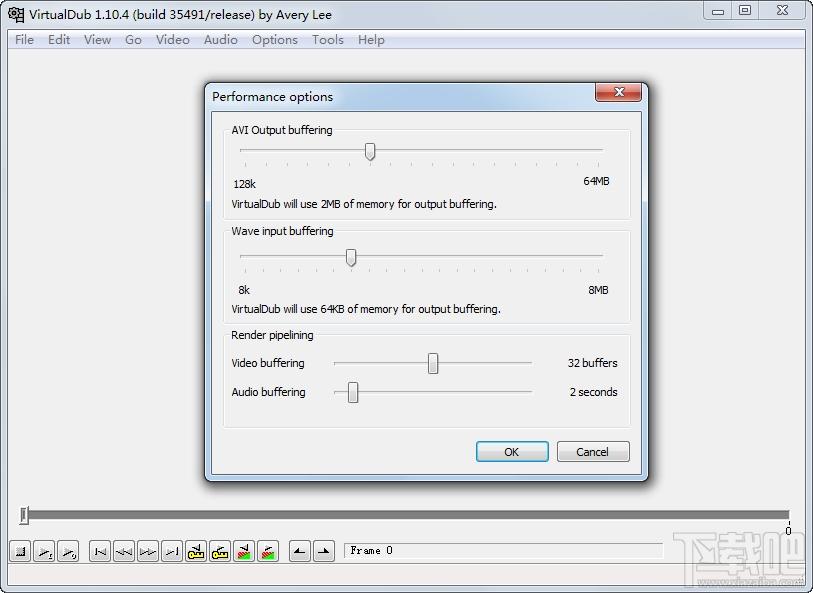
Task: Click the "VirtualDub will use 64KB" message
Action: (366, 309)
